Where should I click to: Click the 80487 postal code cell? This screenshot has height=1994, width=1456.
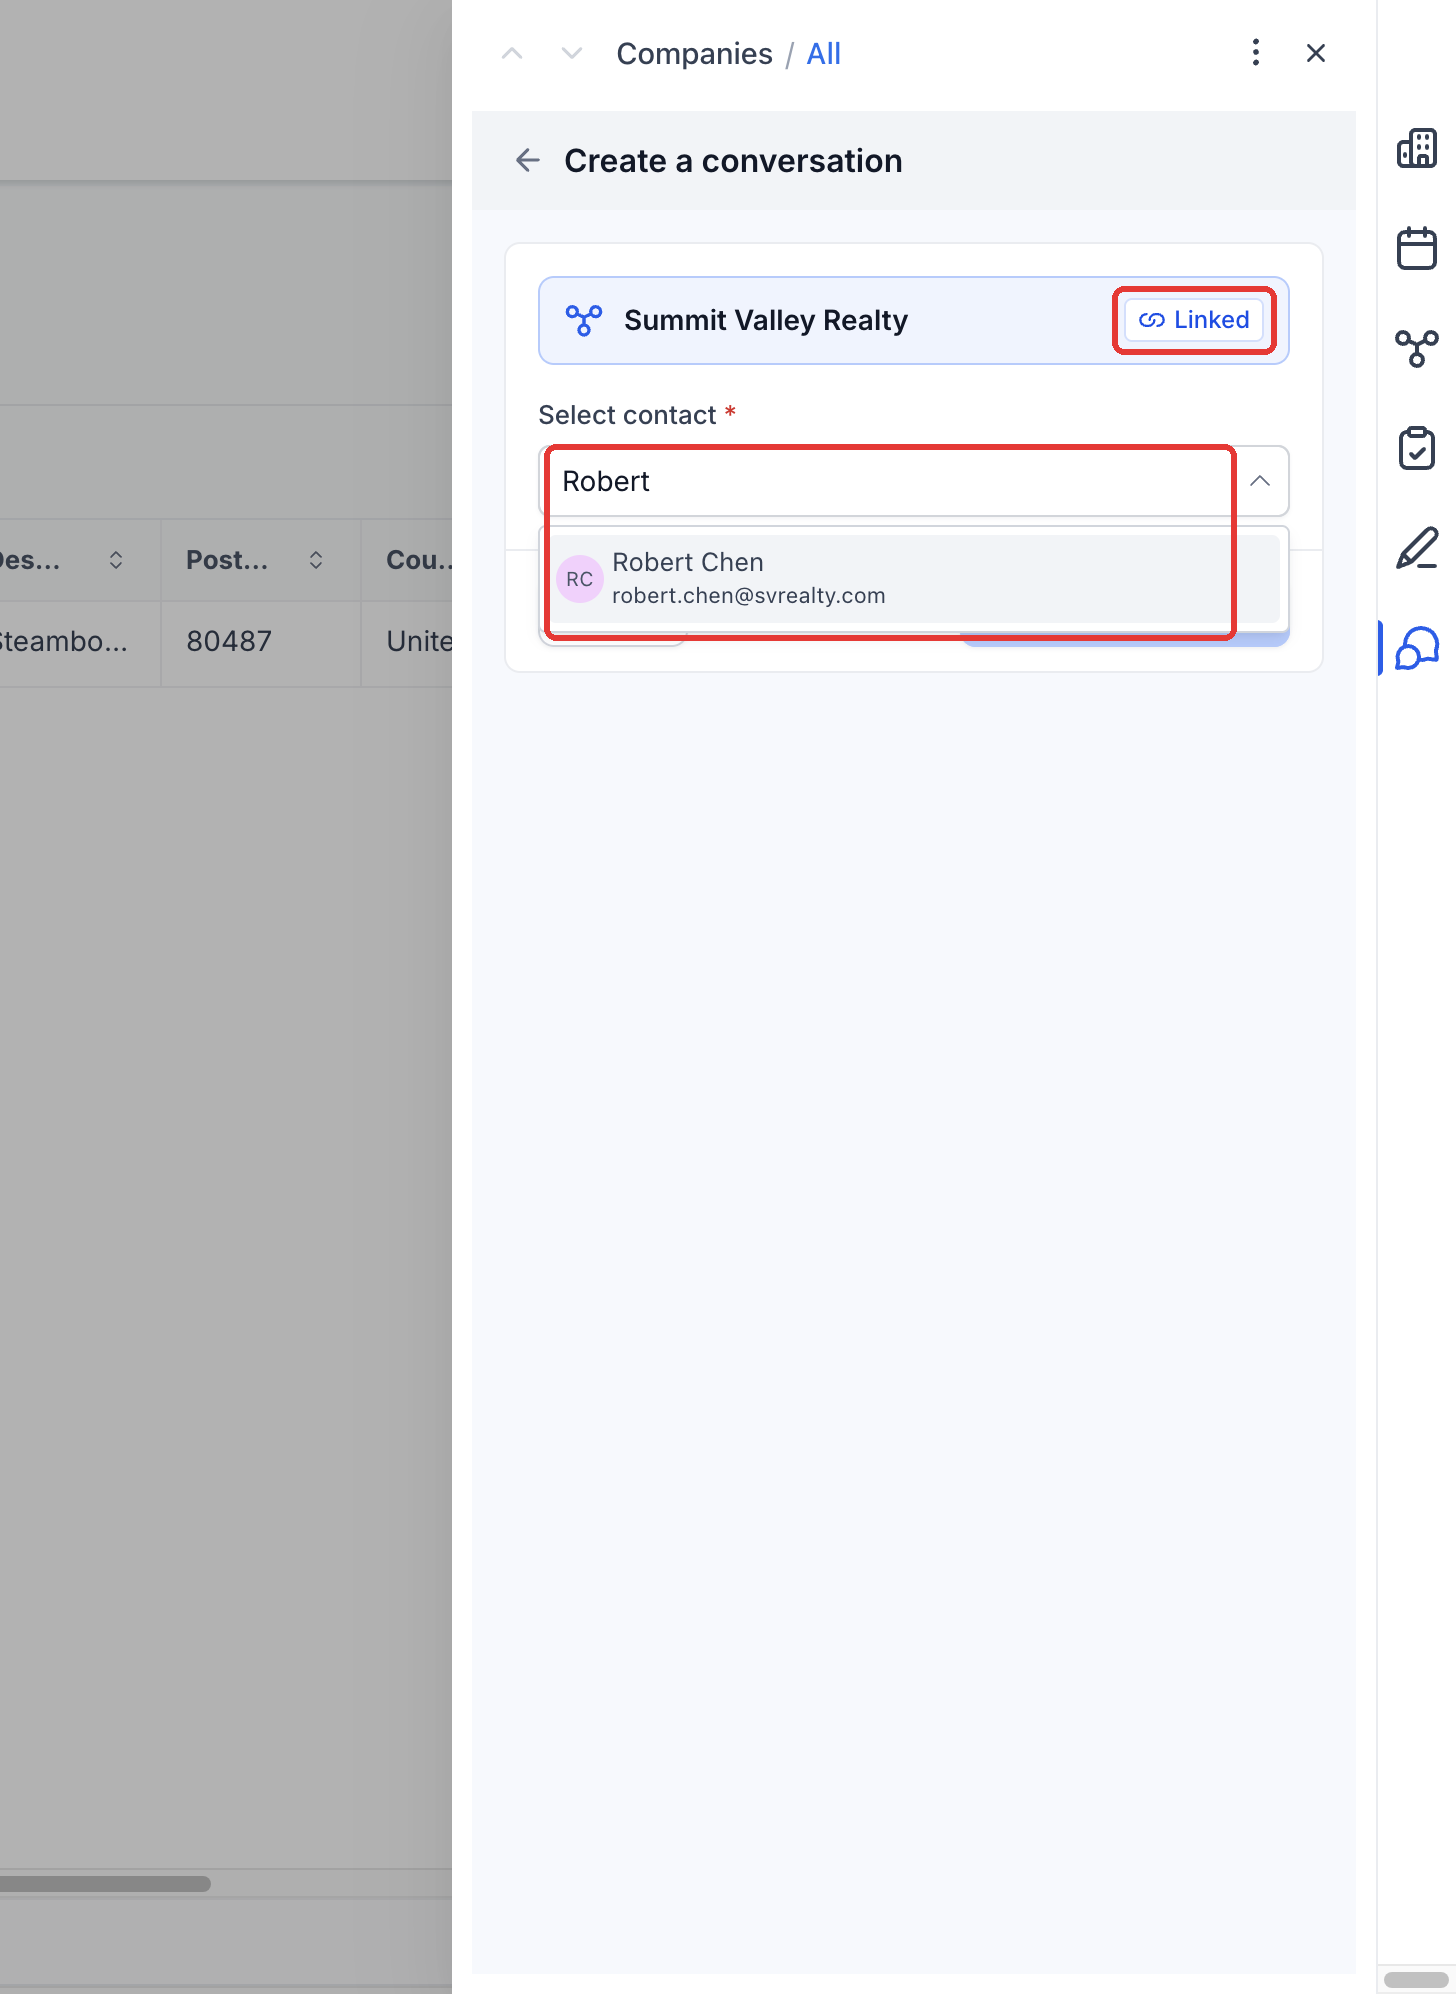260,641
